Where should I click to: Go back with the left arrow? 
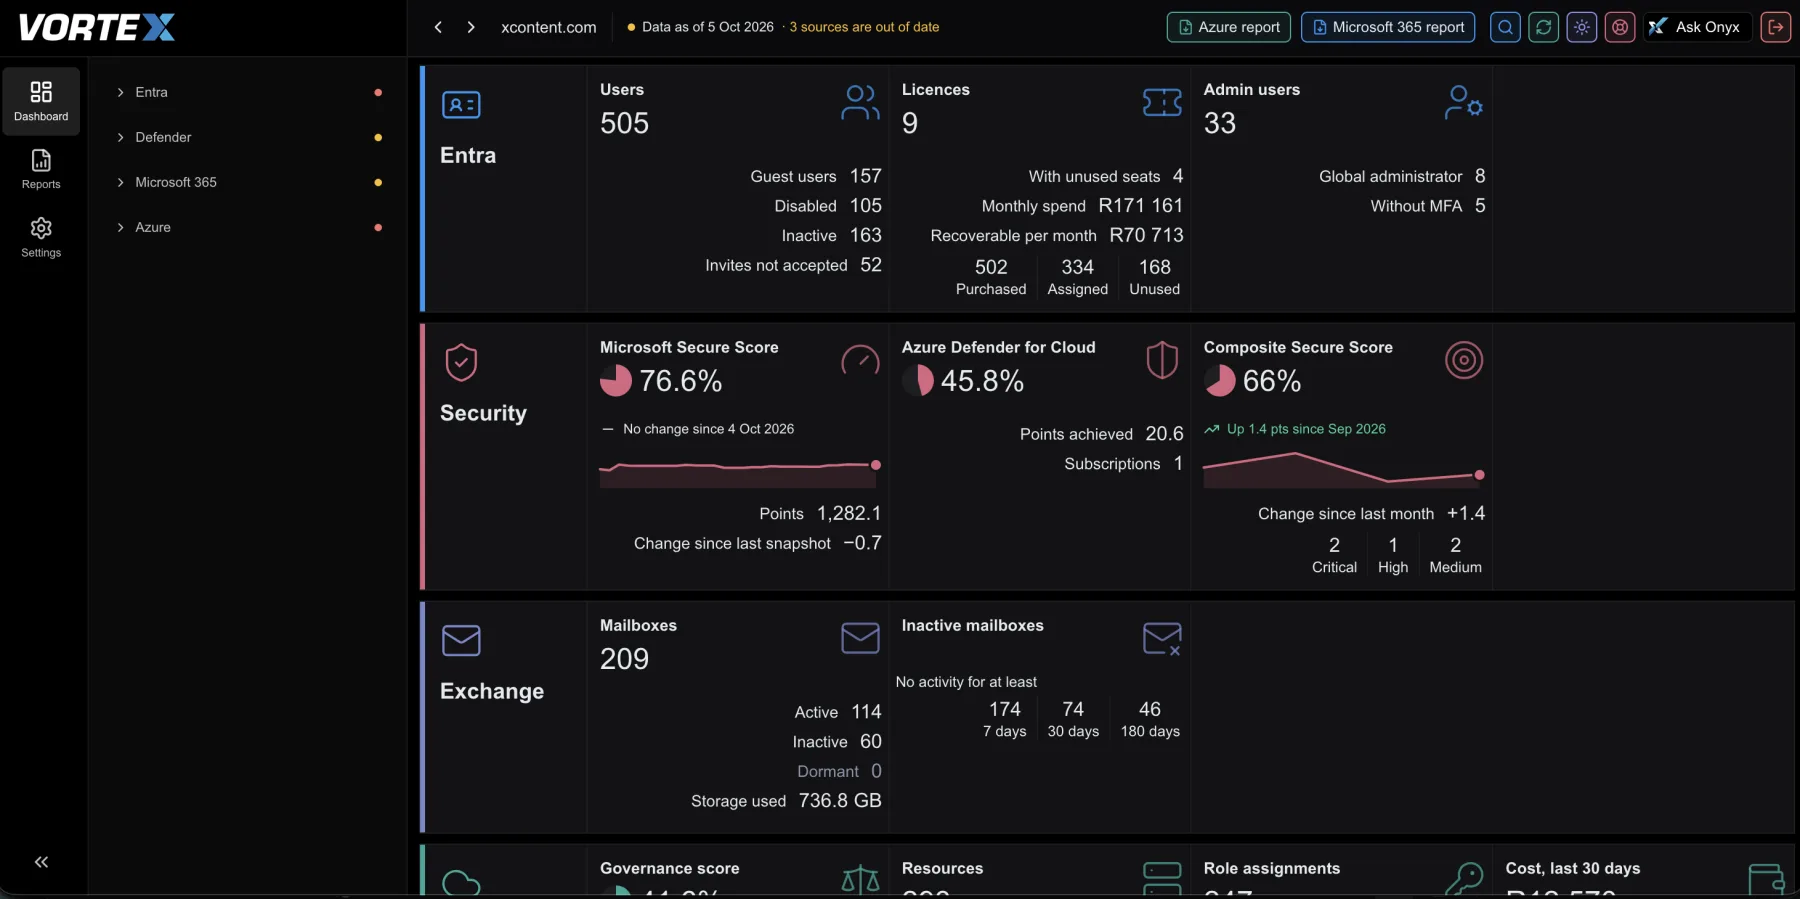tap(438, 27)
